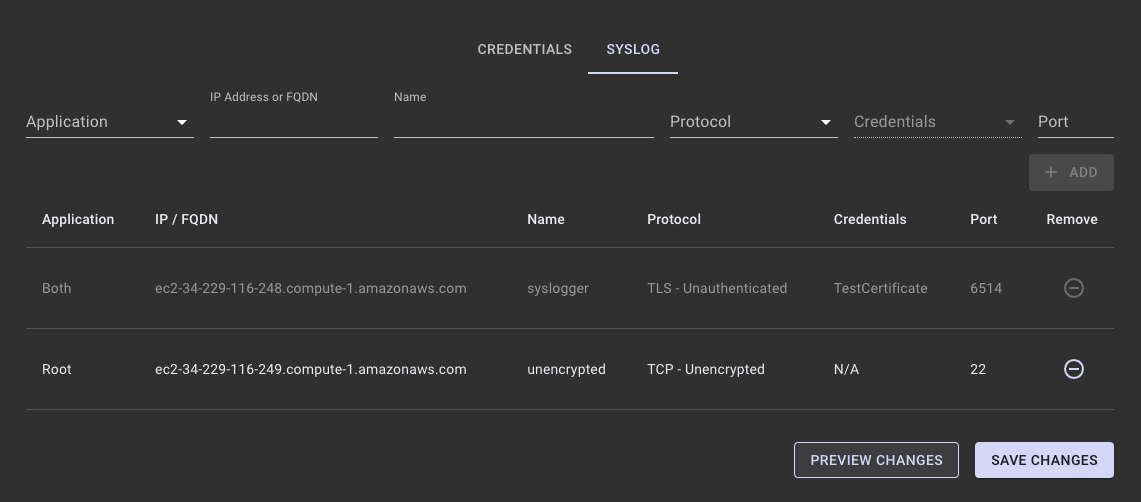1141x502 pixels.
Task: Click the IP / FQDN column header
Action: pos(186,219)
